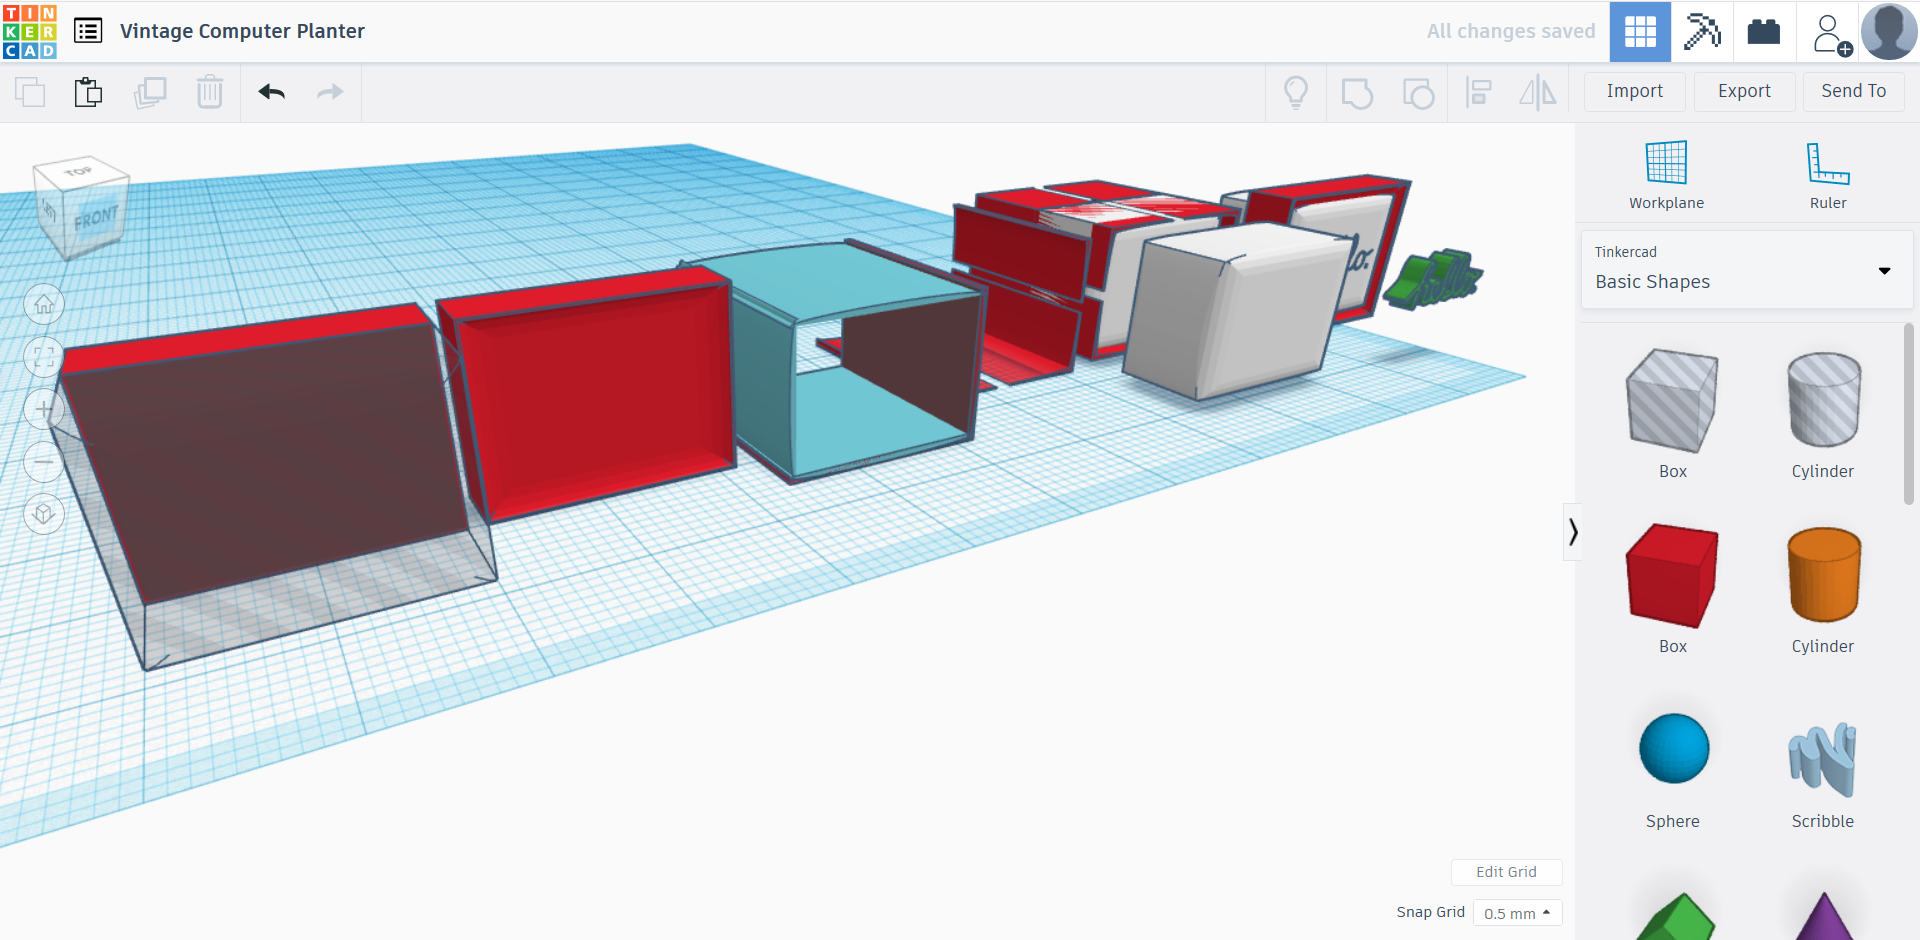Screen dimensions: 1920x940
Task: Open the Tinkercad home logo
Action: pyautogui.click(x=30, y=31)
